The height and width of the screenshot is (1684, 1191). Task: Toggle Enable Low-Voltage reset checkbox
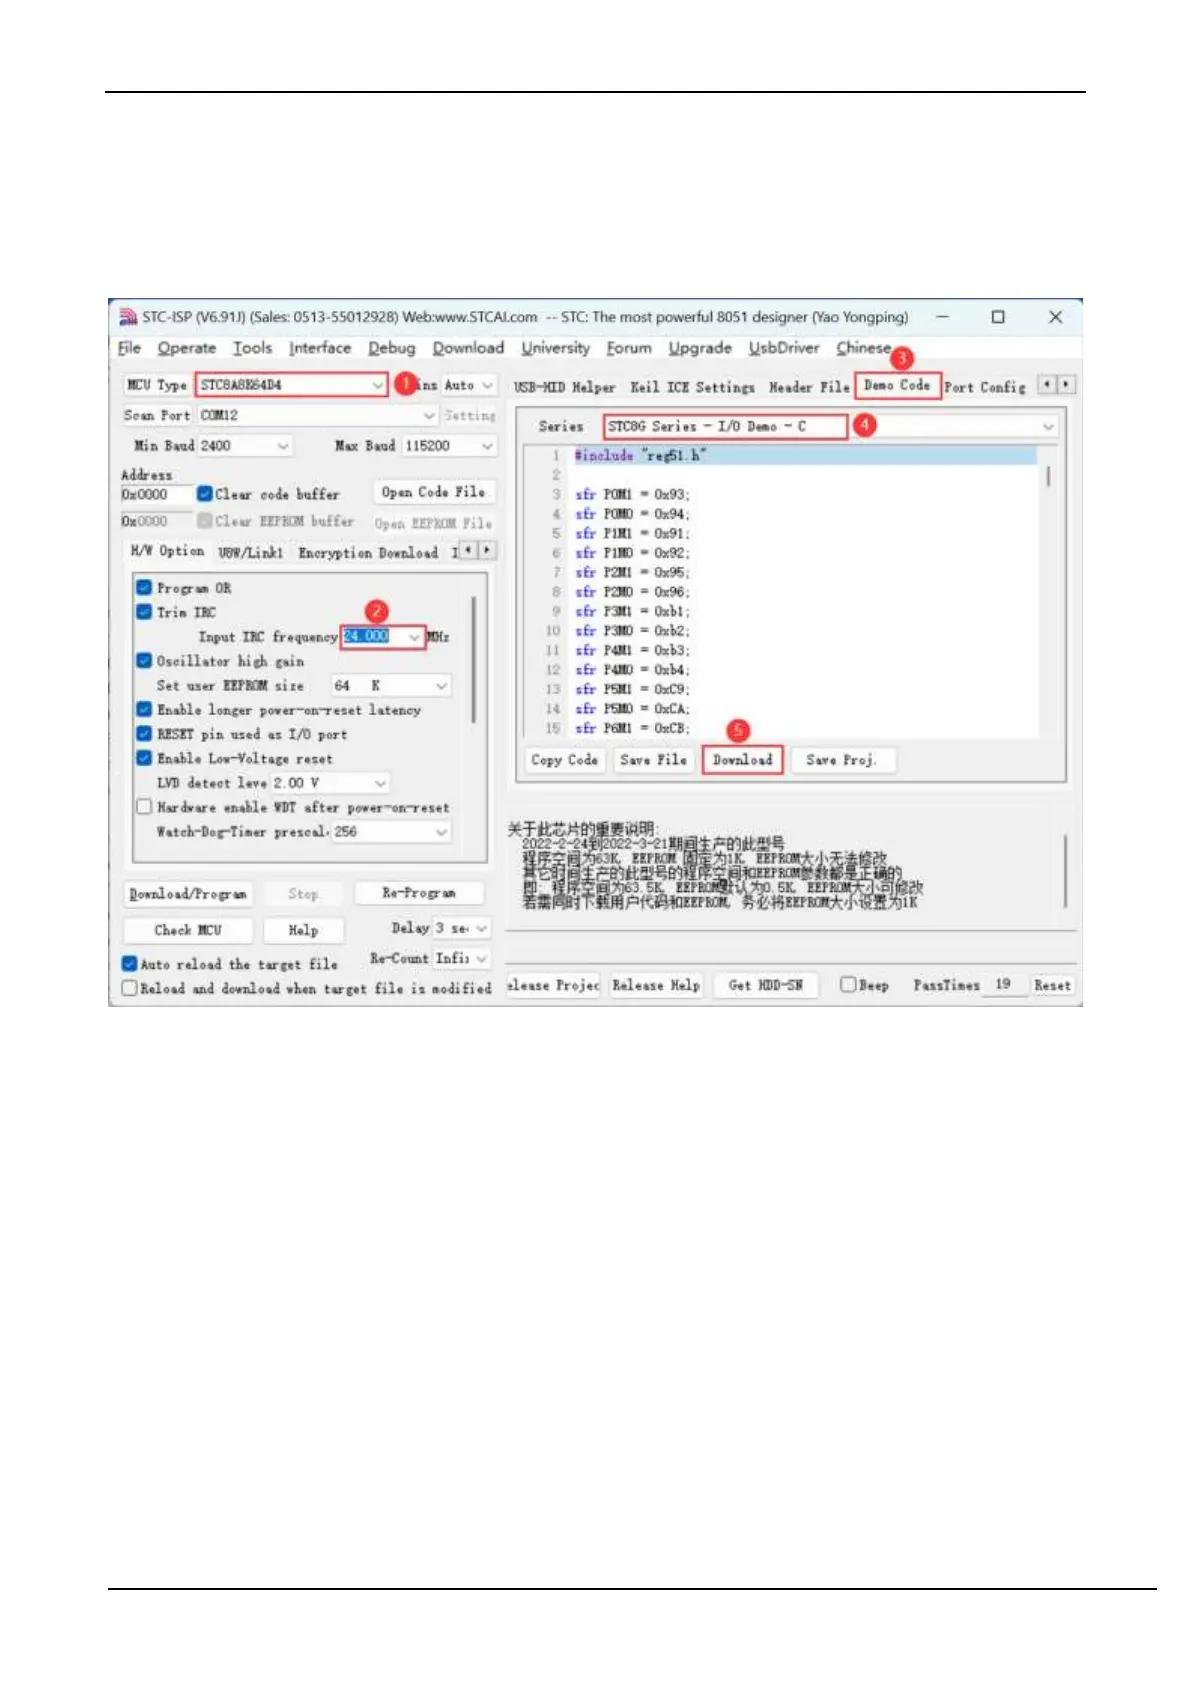click(x=144, y=758)
